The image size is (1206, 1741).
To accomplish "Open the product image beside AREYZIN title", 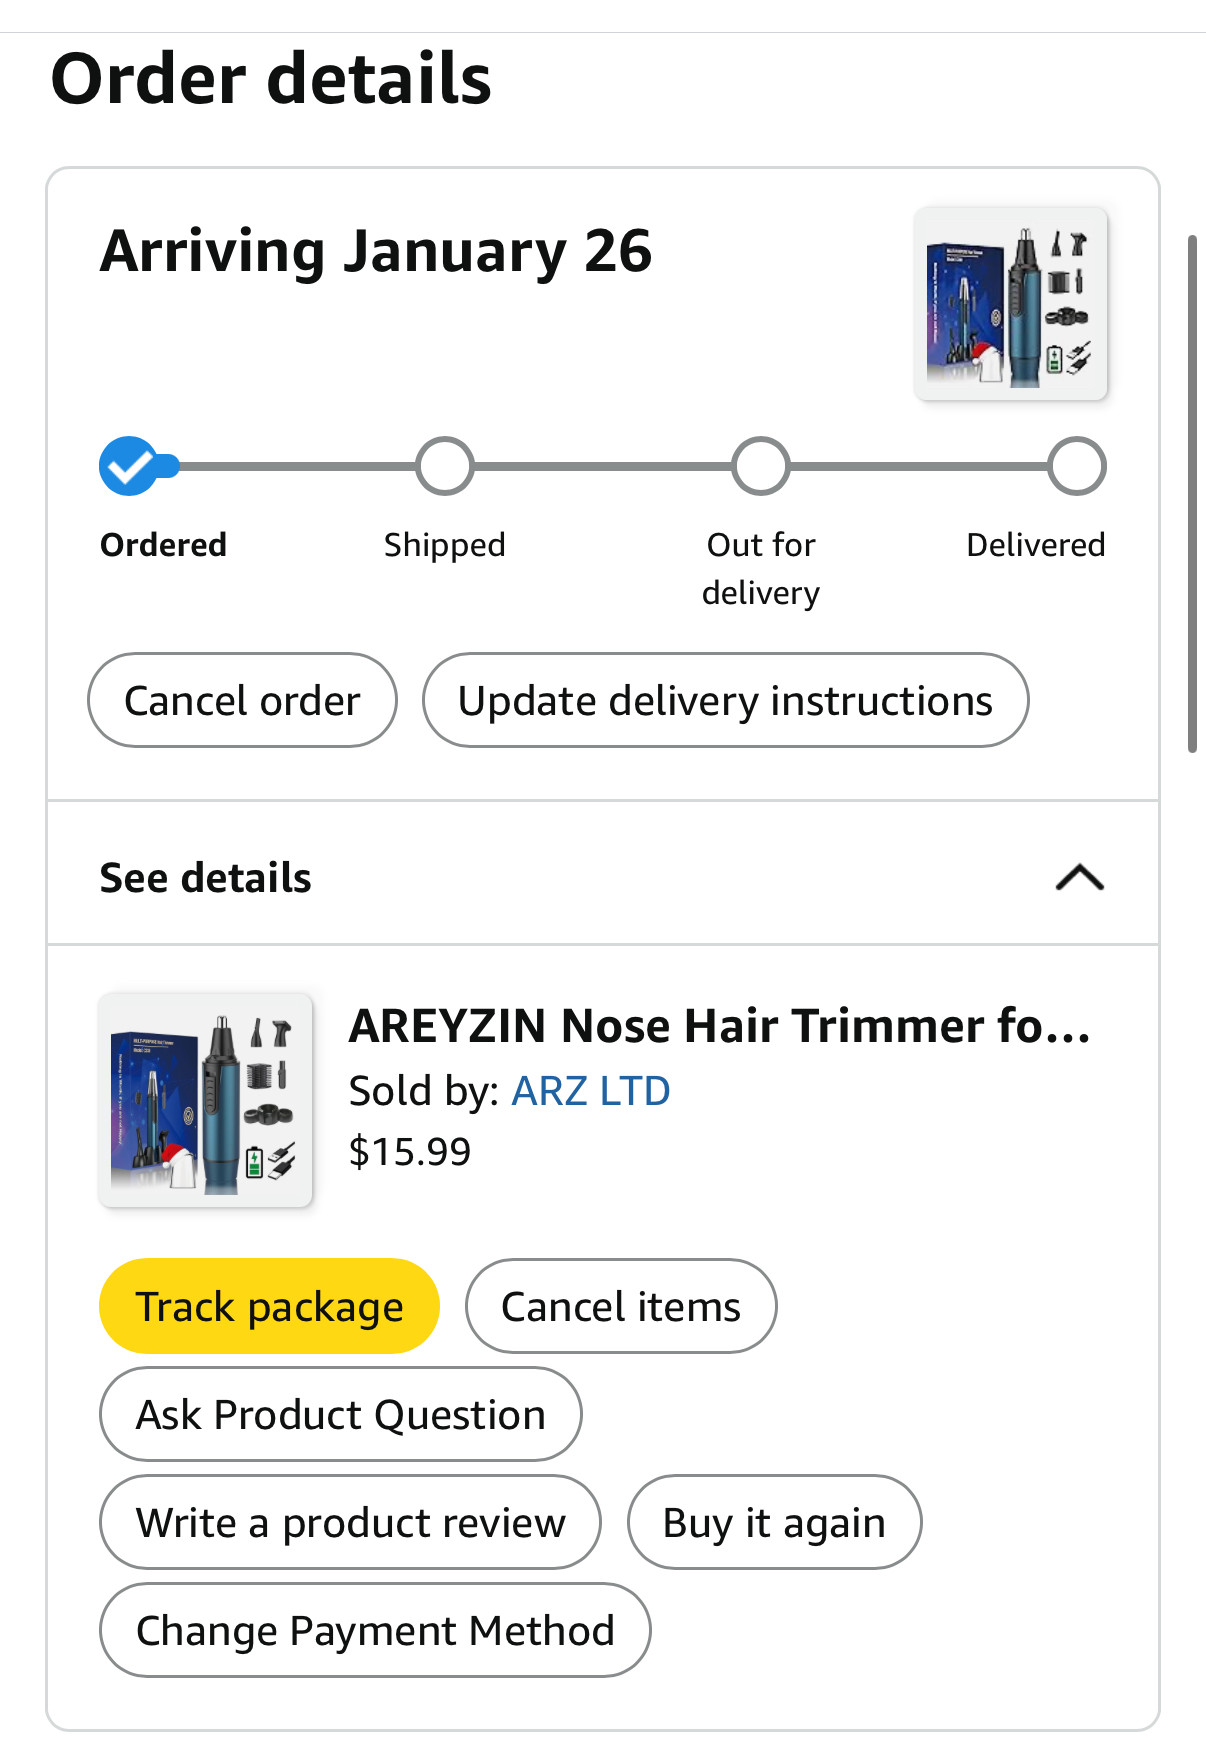I will coord(205,1100).
